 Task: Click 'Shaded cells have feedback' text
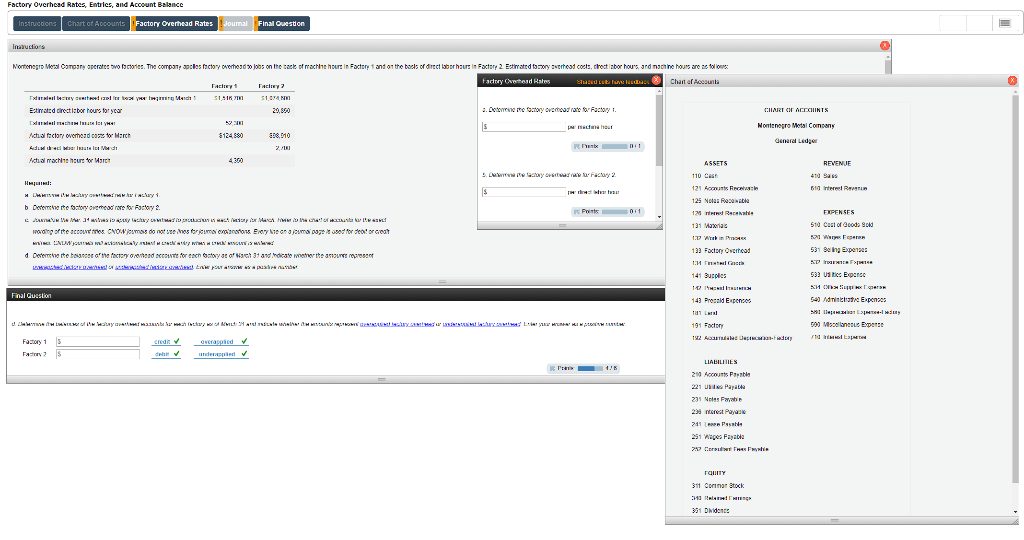[x=613, y=82]
